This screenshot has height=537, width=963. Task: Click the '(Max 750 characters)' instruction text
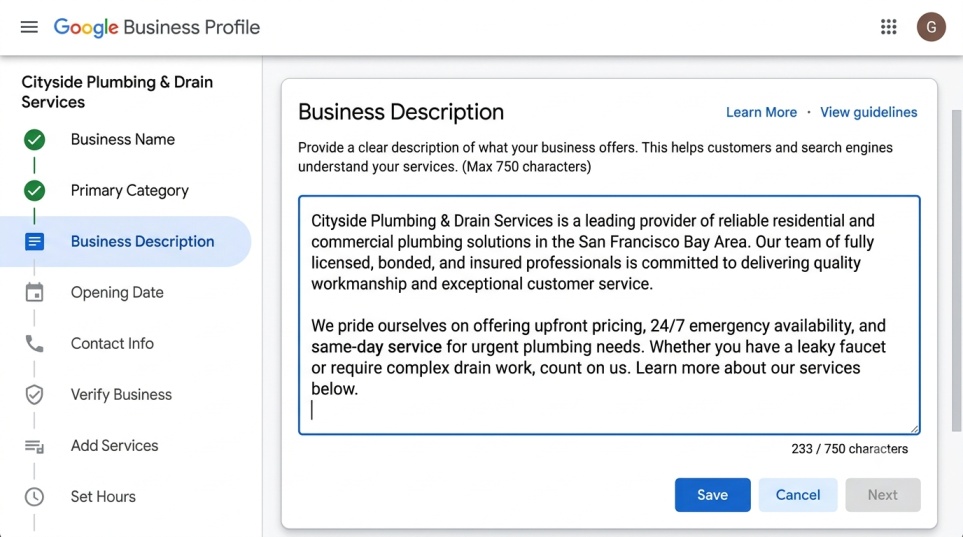pyautogui.click(x=526, y=167)
